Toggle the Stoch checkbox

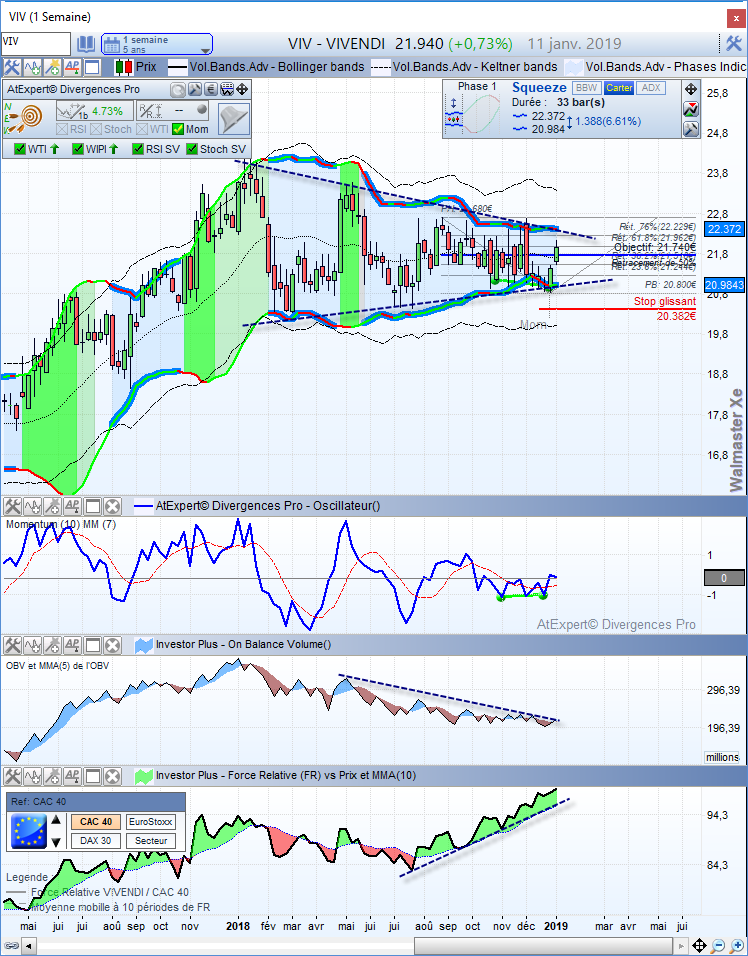[96, 129]
